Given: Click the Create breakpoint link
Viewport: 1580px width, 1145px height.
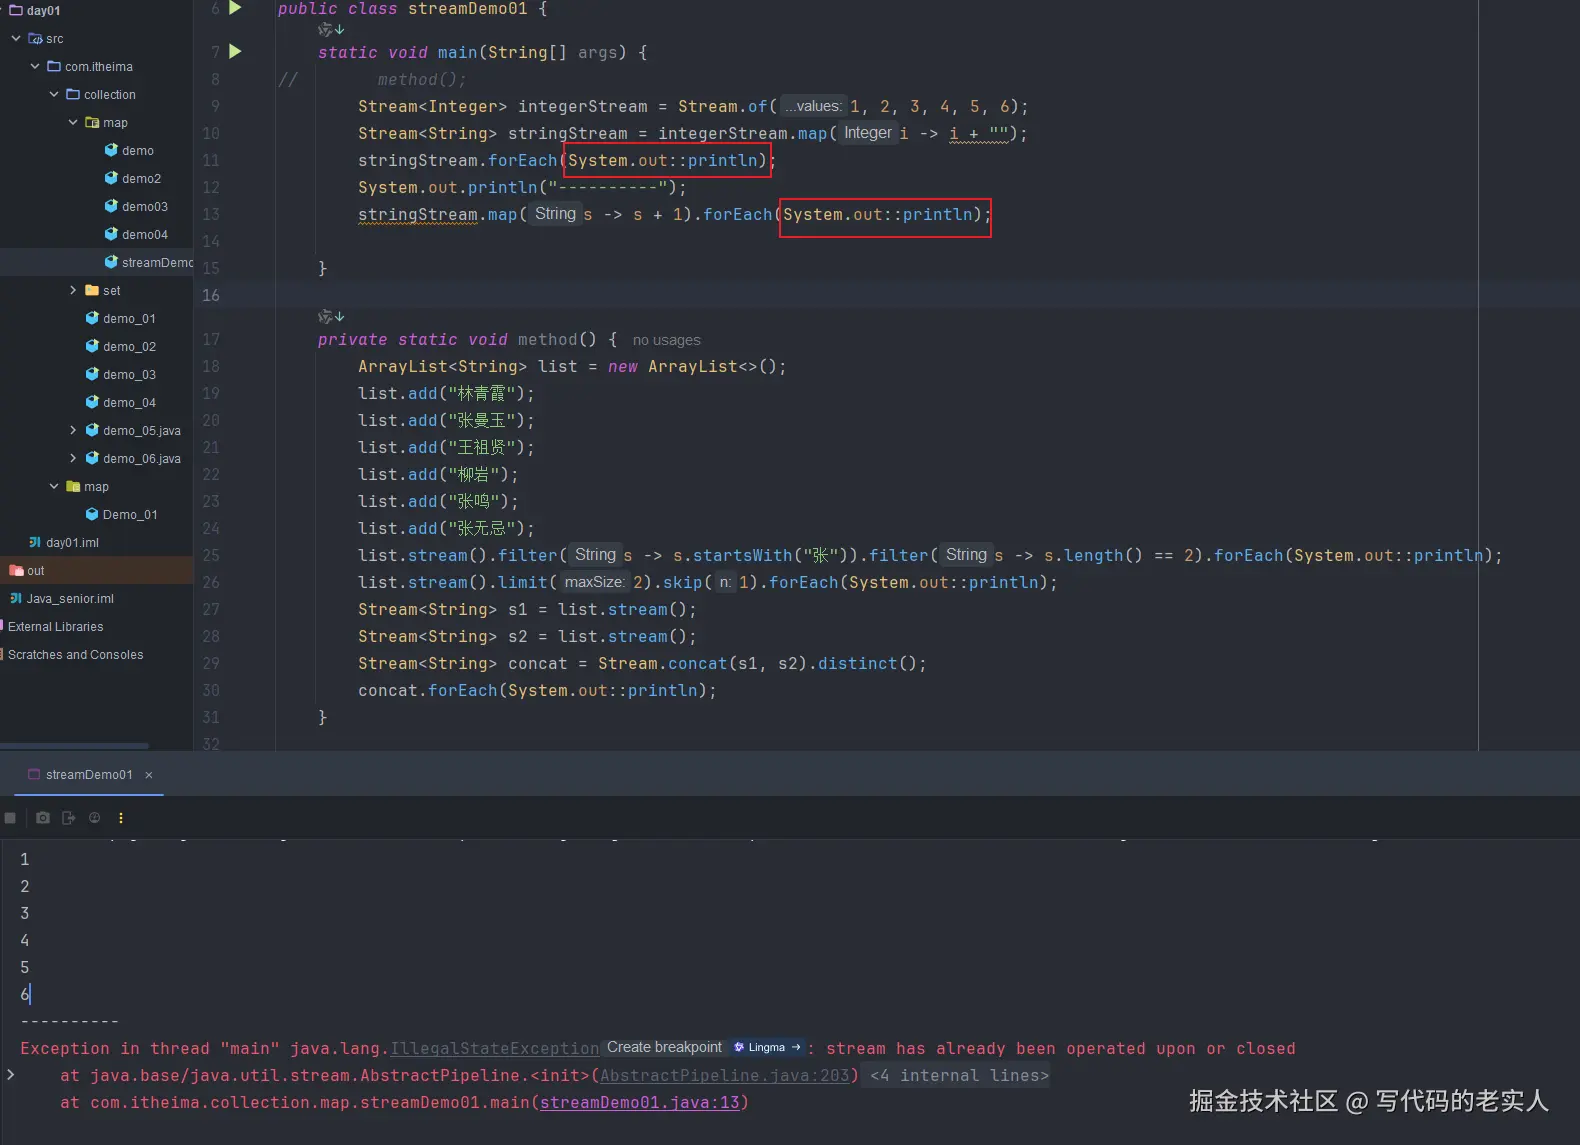Looking at the screenshot, I should pos(664,1047).
